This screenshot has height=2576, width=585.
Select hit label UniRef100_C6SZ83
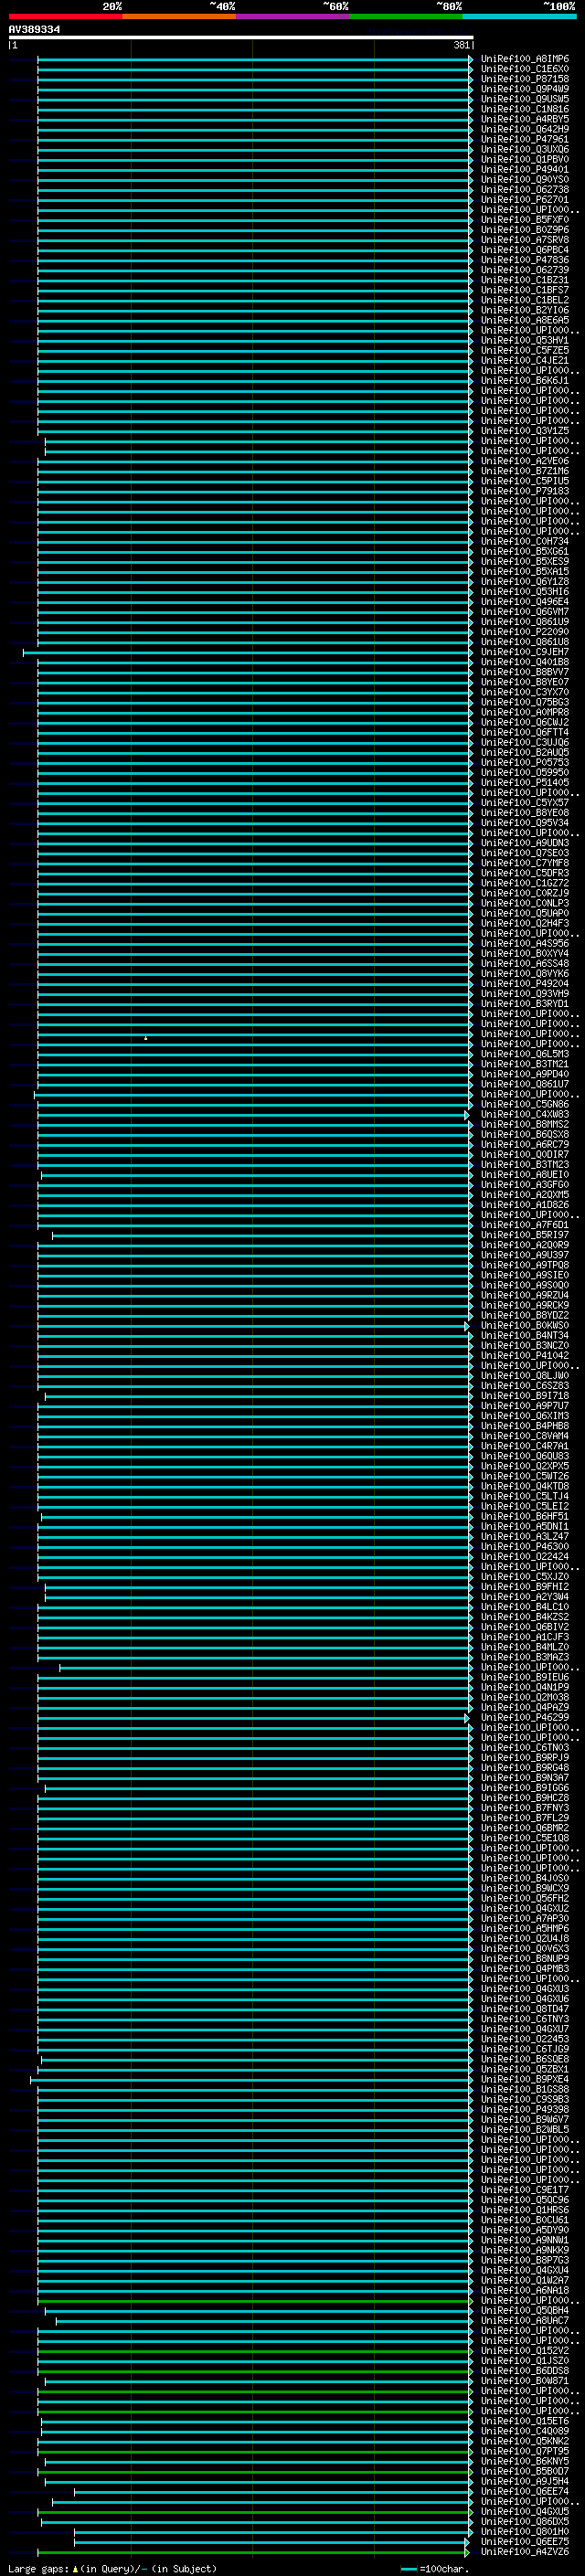524,1386
